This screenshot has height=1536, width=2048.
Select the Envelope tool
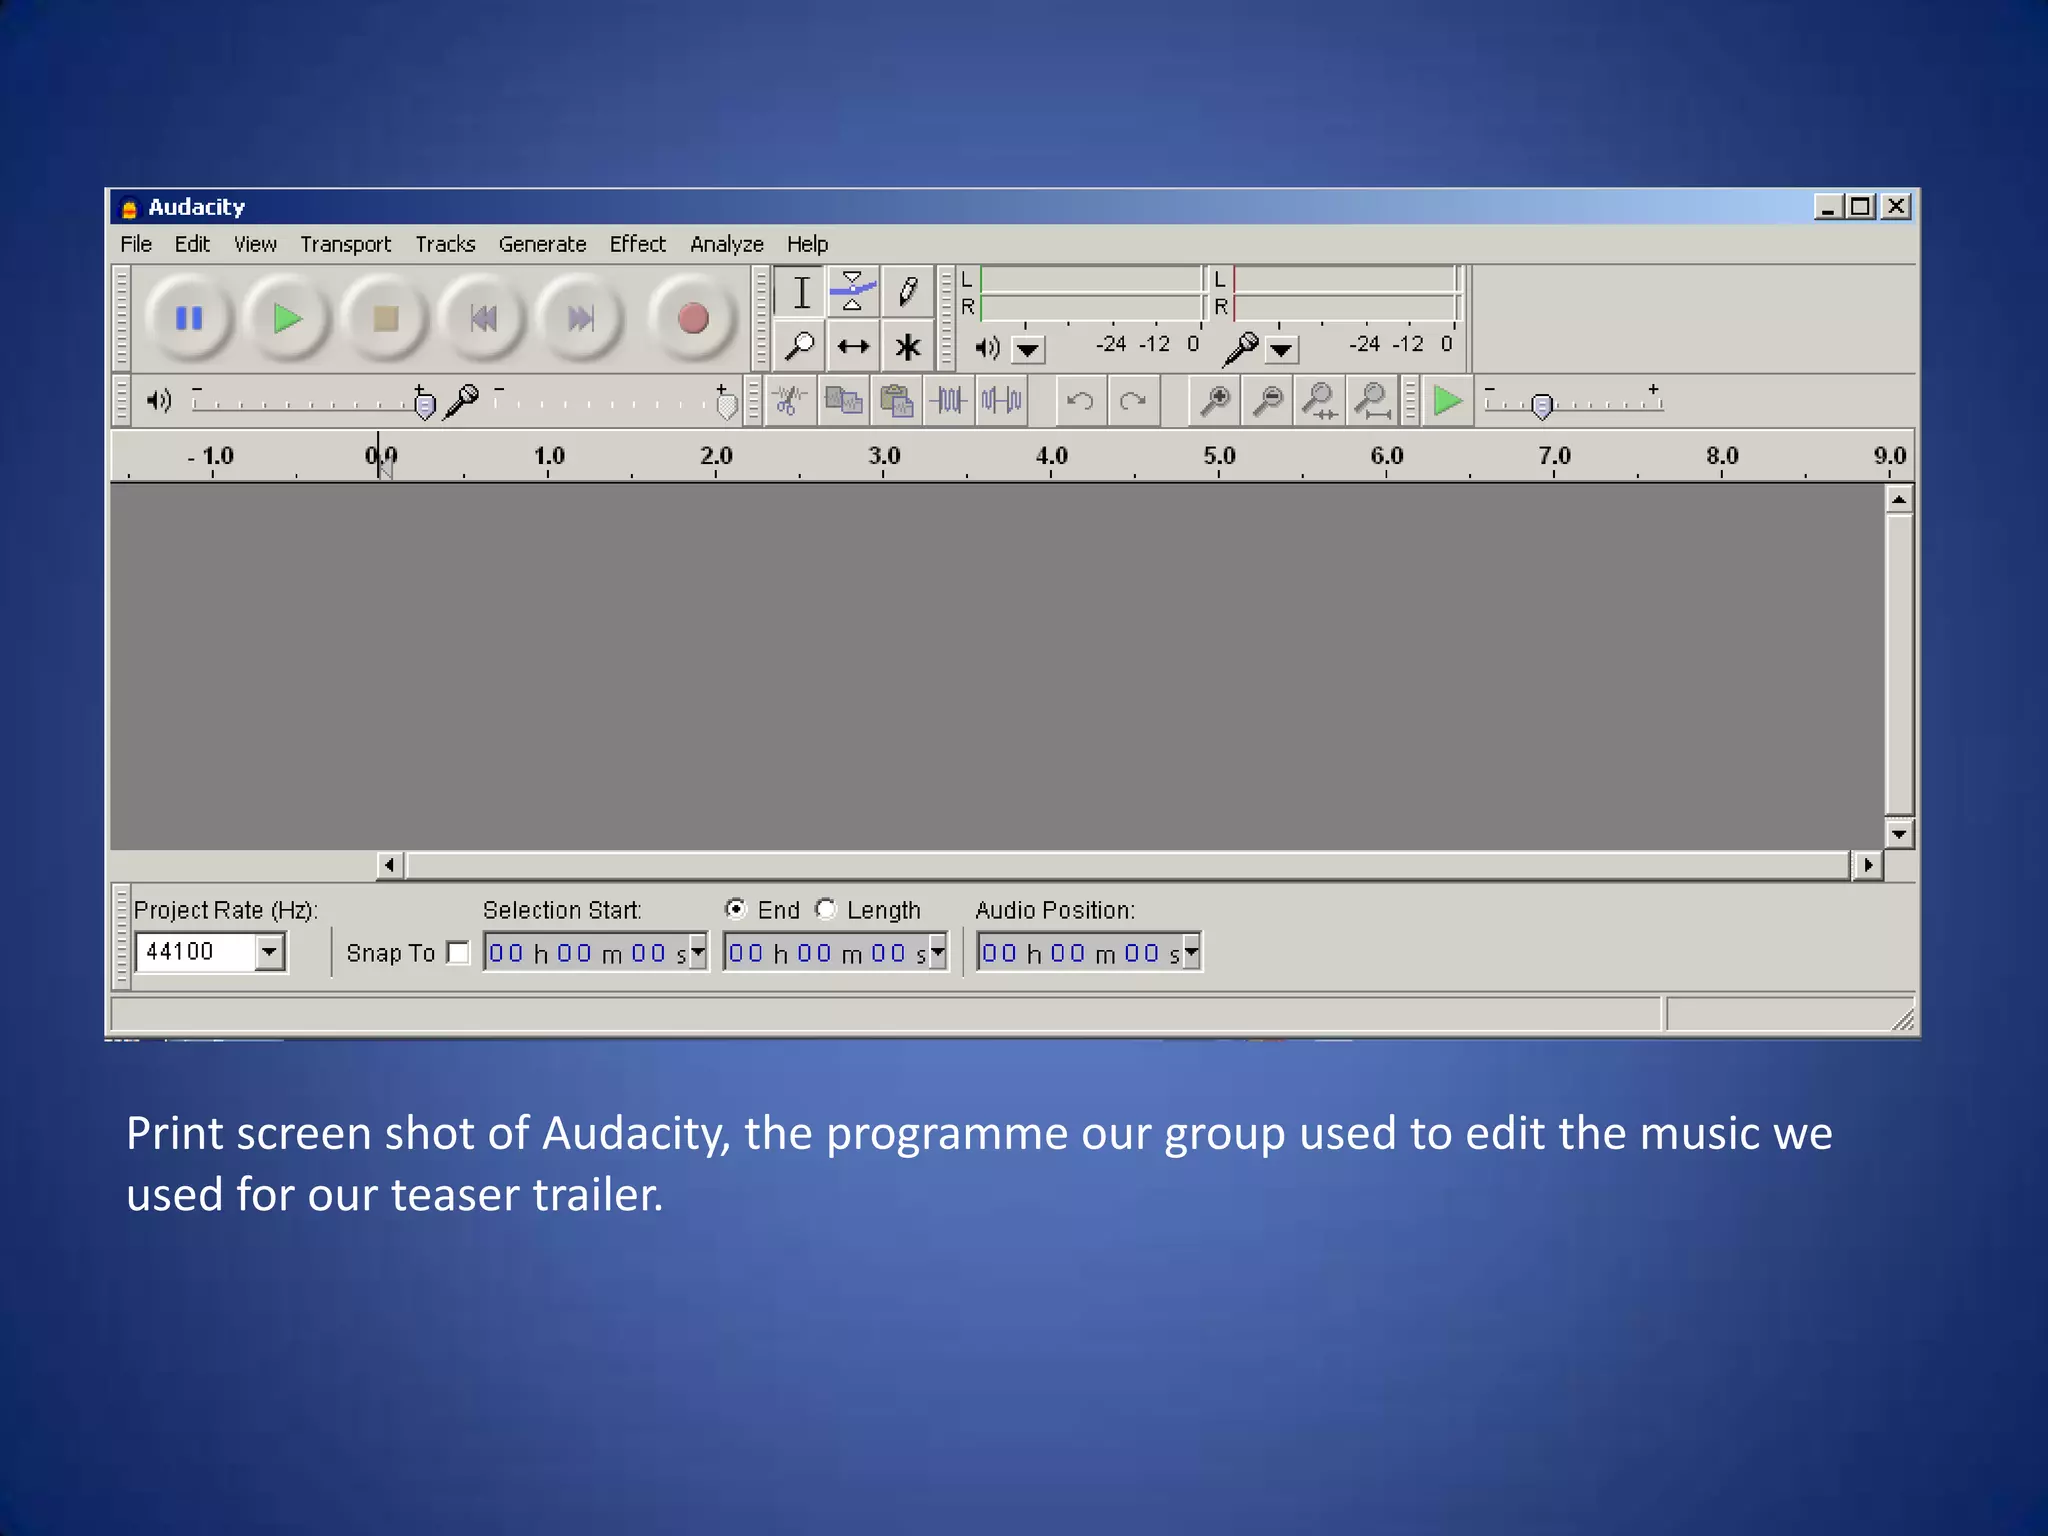[x=853, y=293]
